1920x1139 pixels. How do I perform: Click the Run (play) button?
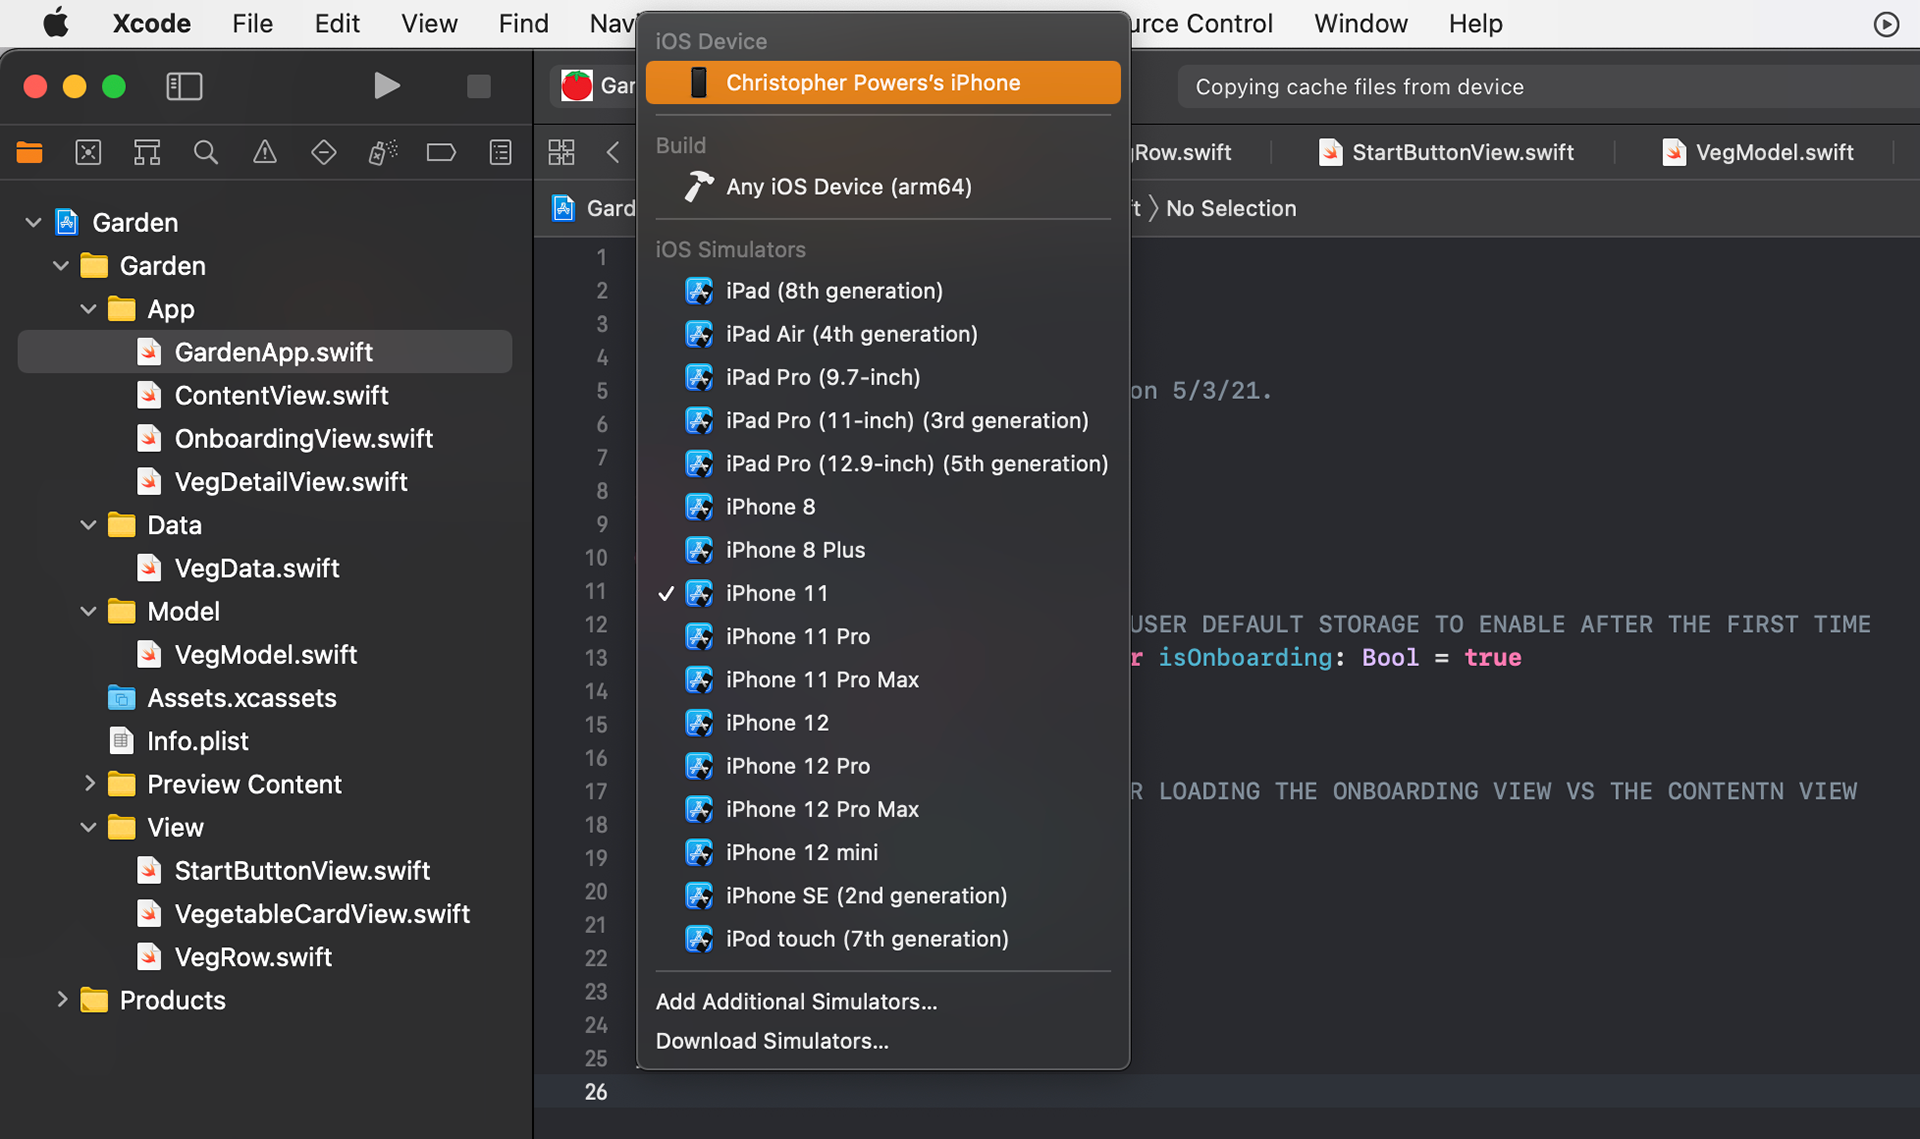tap(386, 86)
